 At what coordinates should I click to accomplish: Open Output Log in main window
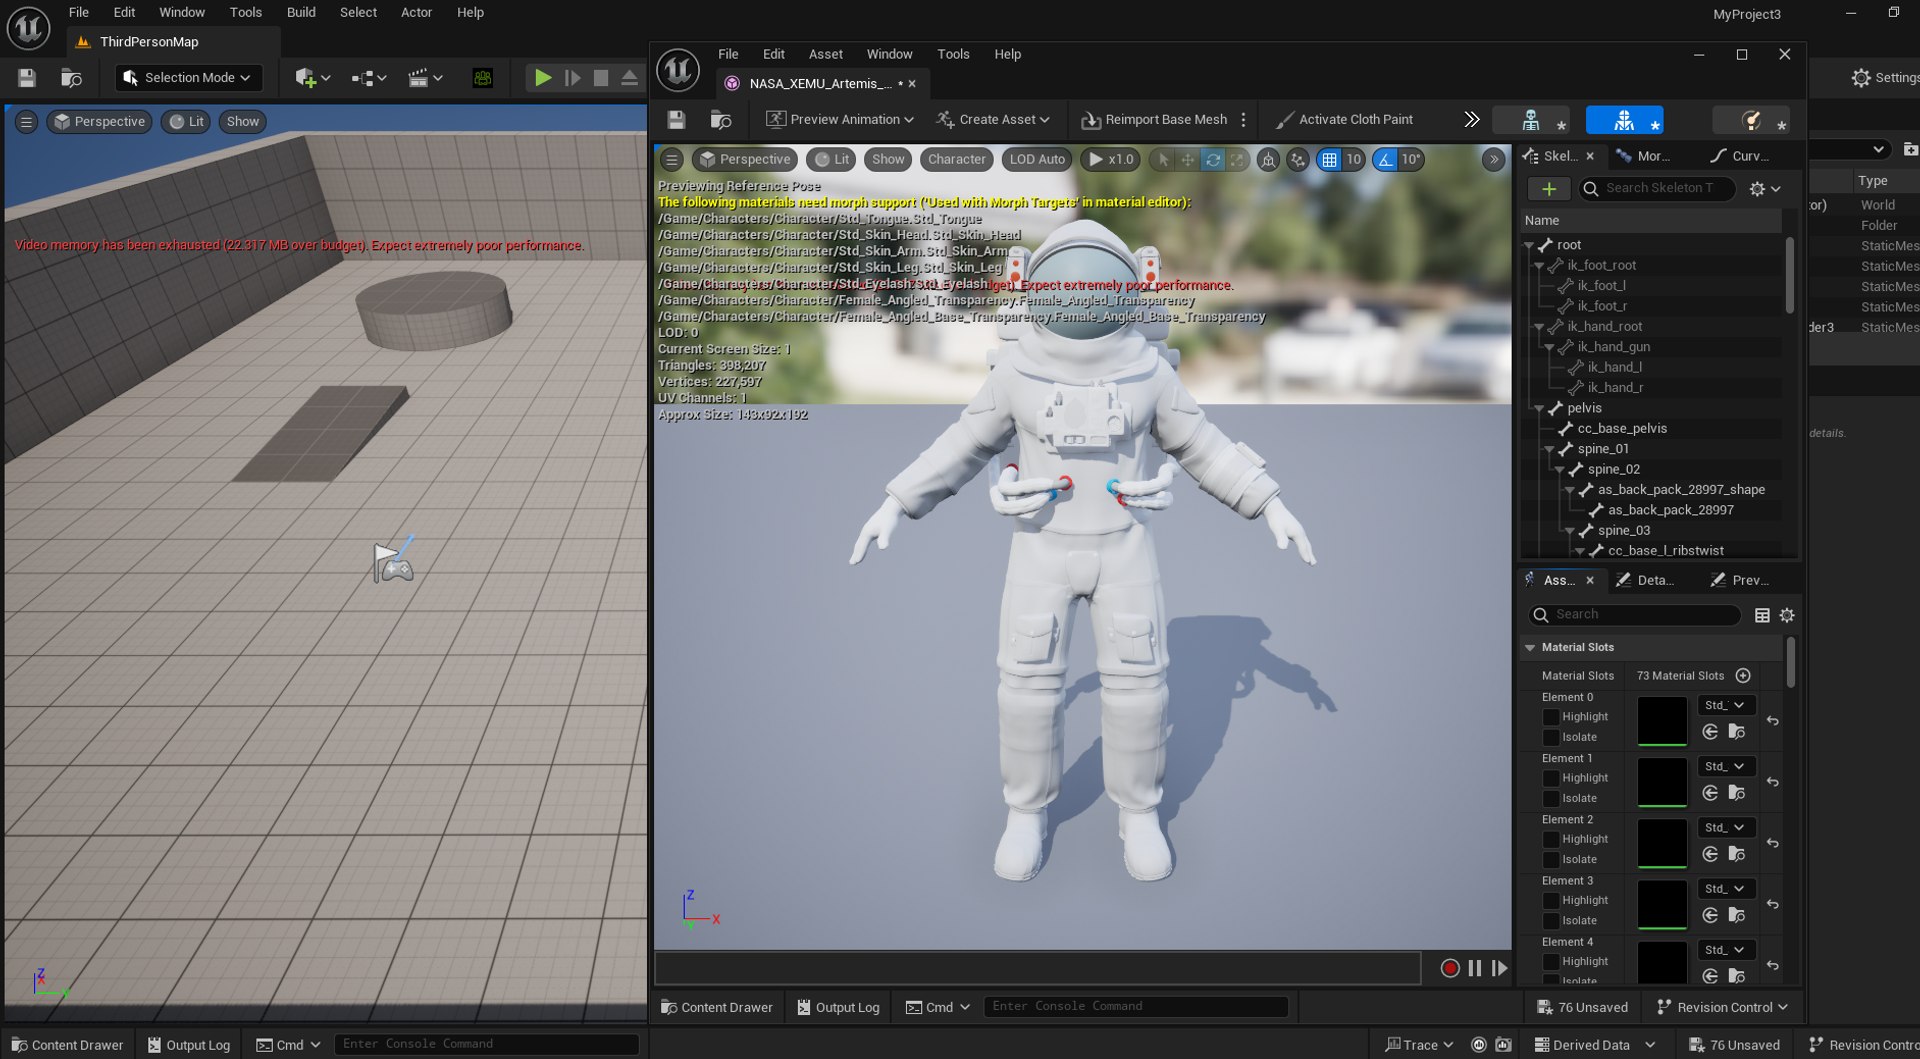pos(189,1045)
